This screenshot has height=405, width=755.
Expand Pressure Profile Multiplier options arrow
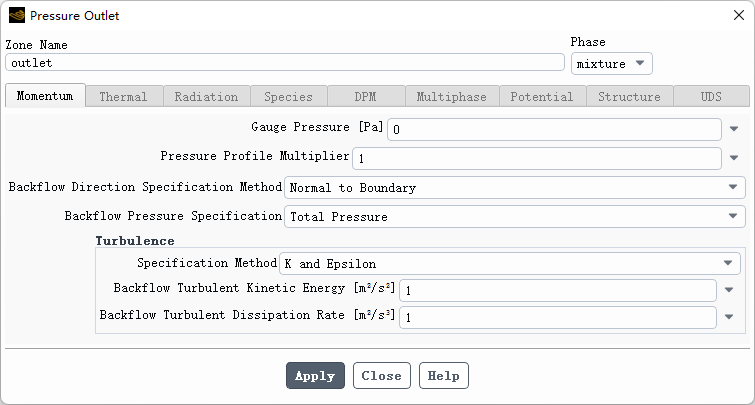pyautogui.click(x=734, y=159)
